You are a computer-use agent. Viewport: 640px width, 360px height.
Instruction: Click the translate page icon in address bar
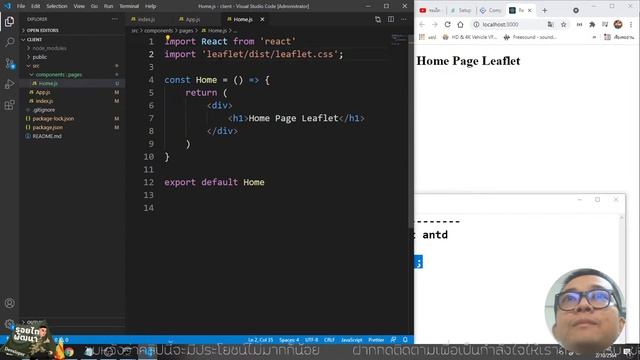[x=551, y=24]
